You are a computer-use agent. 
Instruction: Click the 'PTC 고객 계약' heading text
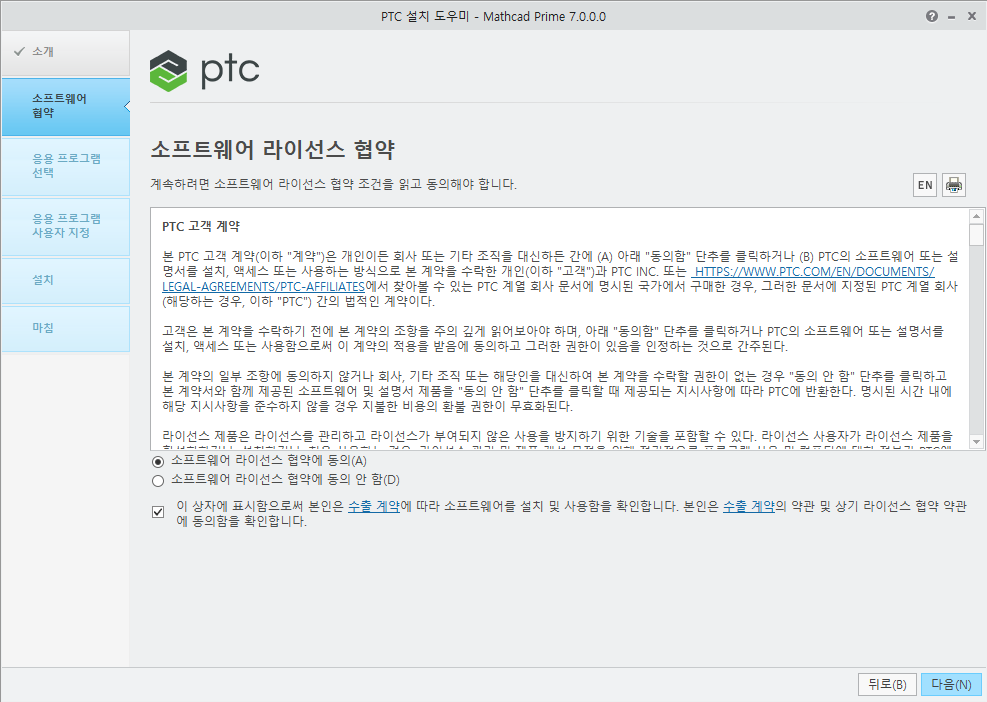201,227
